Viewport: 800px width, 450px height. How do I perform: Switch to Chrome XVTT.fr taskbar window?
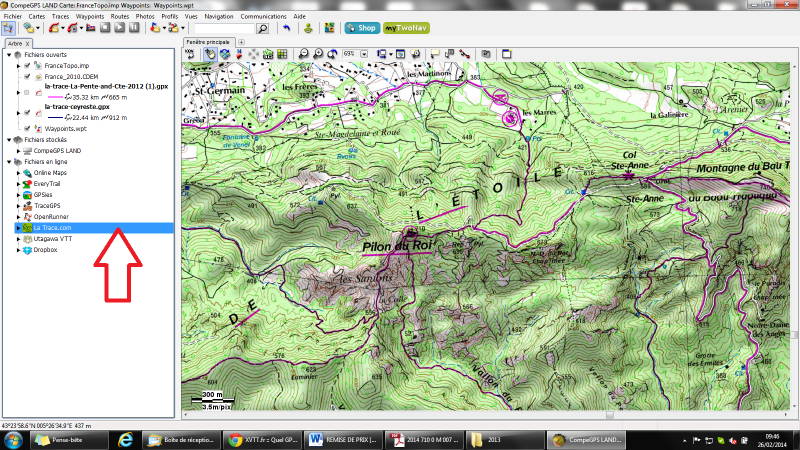coord(262,440)
